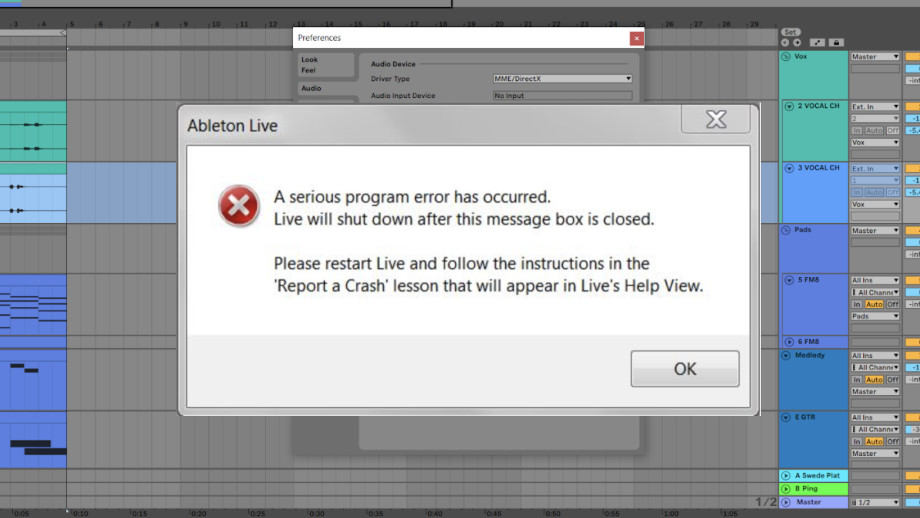Open 3 VOCAL CH output dropdown set to Vox

(x=875, y=204)
